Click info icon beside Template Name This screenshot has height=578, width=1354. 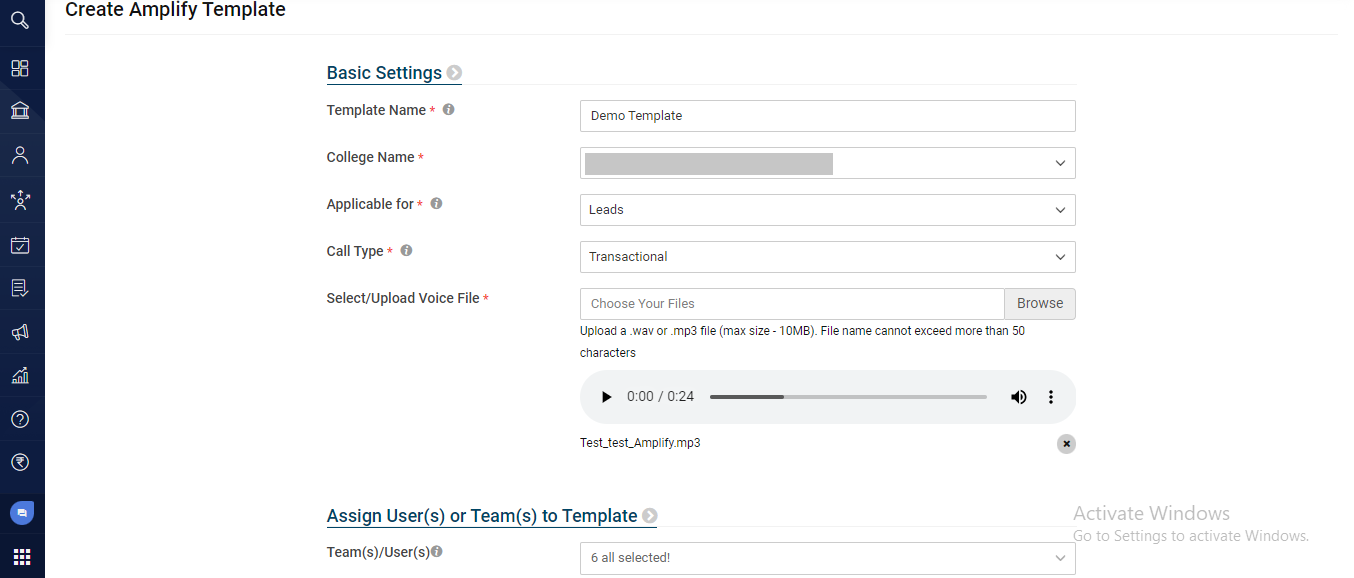[448, 110]
